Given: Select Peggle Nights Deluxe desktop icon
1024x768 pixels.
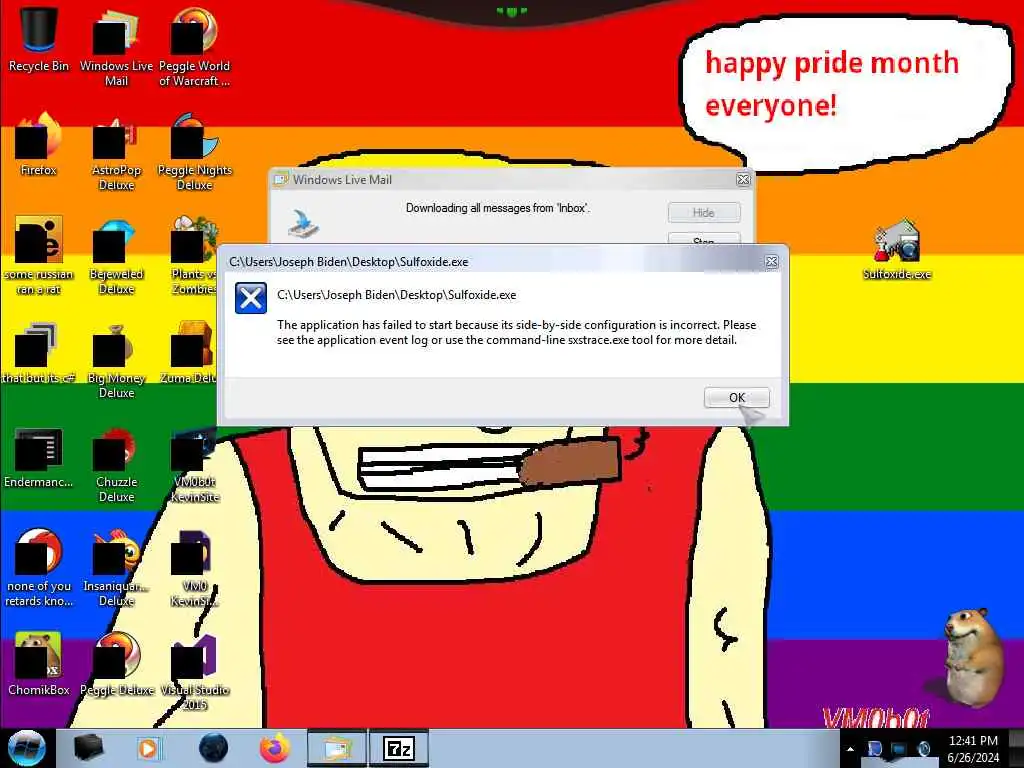Looking at the screenshot, I should click(195, 152).
